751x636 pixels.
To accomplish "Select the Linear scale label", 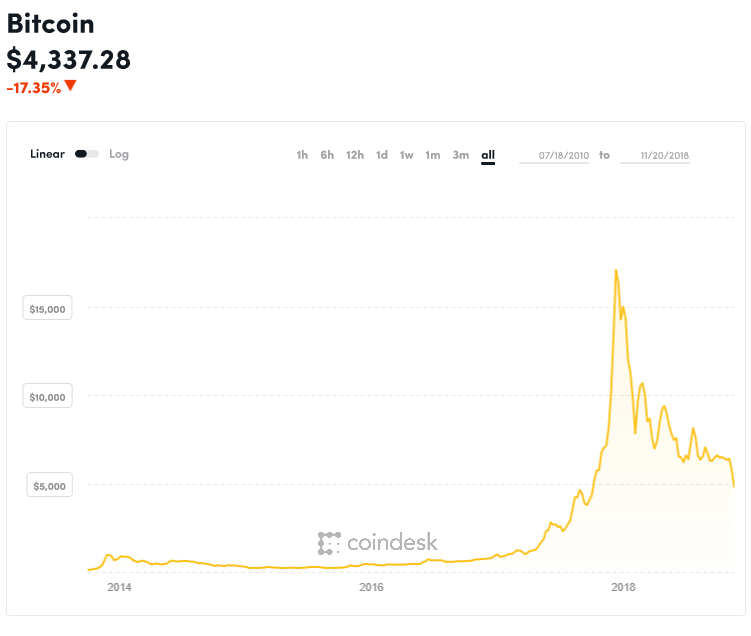I will (x=47, y=154).
